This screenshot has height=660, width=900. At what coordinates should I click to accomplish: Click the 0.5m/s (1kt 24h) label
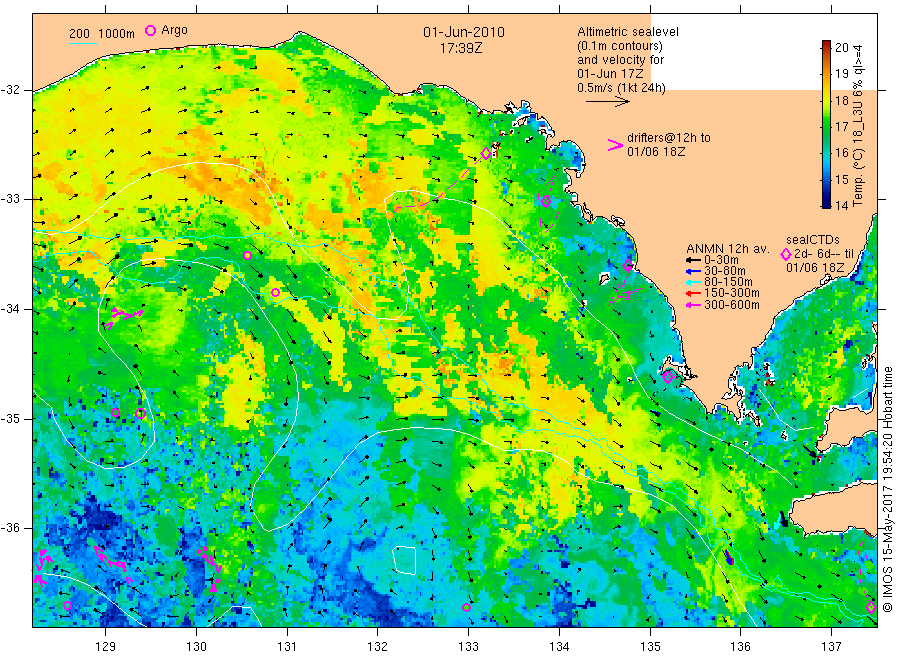(x=622, y=88)
